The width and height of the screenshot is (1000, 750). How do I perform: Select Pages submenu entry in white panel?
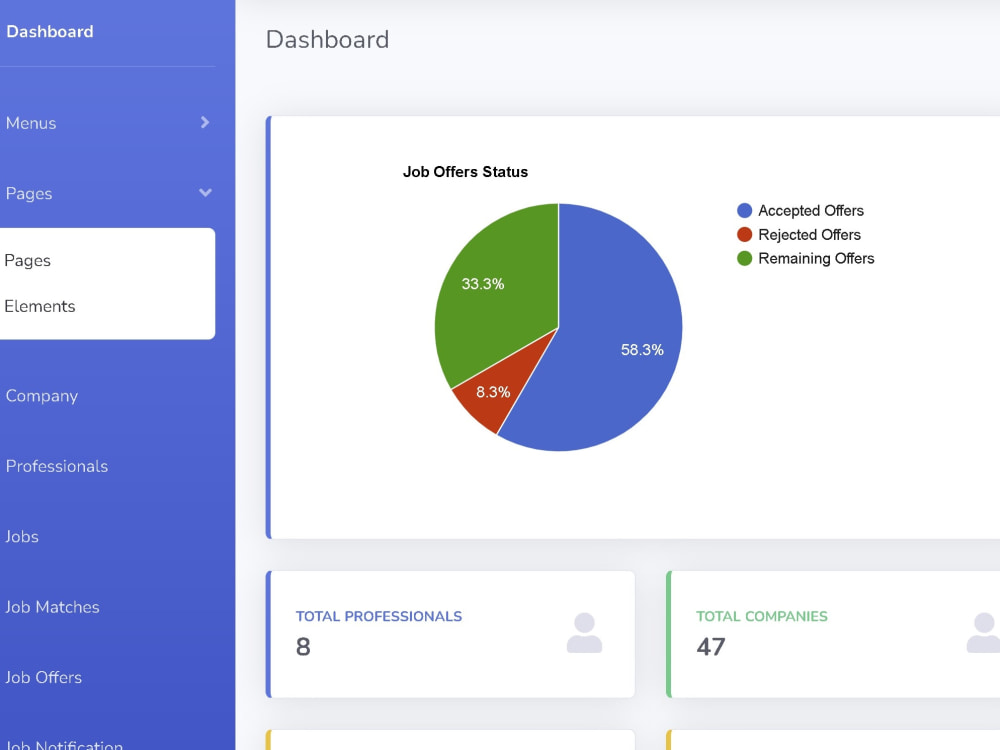point(27,260)
